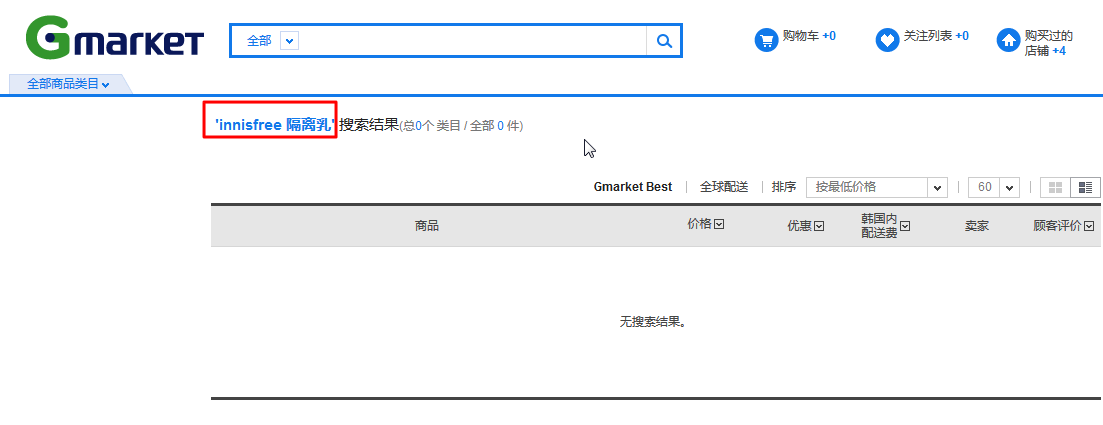The image size is (1103, 425).
Task: Select the 全球配送 filter
Action: coord(724,187)
